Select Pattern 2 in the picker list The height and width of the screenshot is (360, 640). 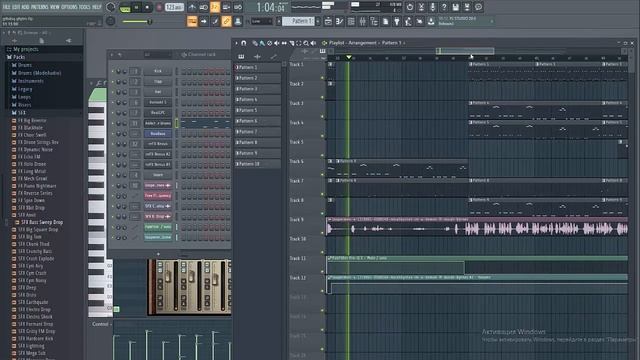pyautogui.click(x=258, y=78)
